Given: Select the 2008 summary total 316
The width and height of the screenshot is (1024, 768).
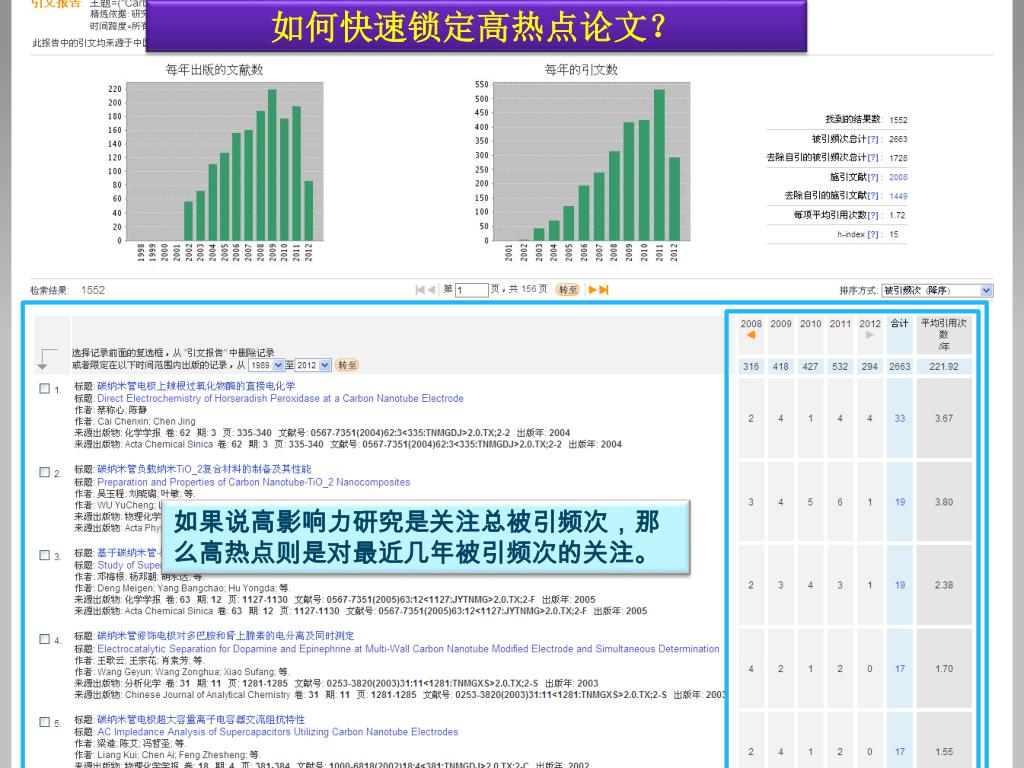Looking at the screenshot, I should pyautogui.click(x=751, y=366).
